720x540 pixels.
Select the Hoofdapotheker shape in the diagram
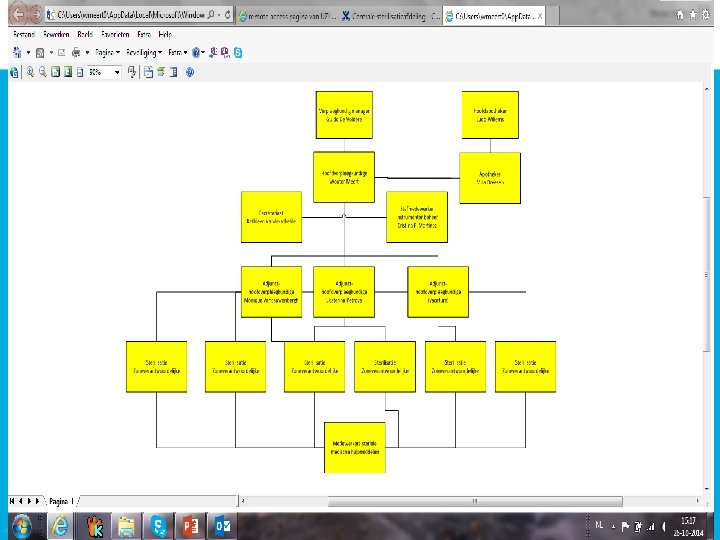click(490, 115)
